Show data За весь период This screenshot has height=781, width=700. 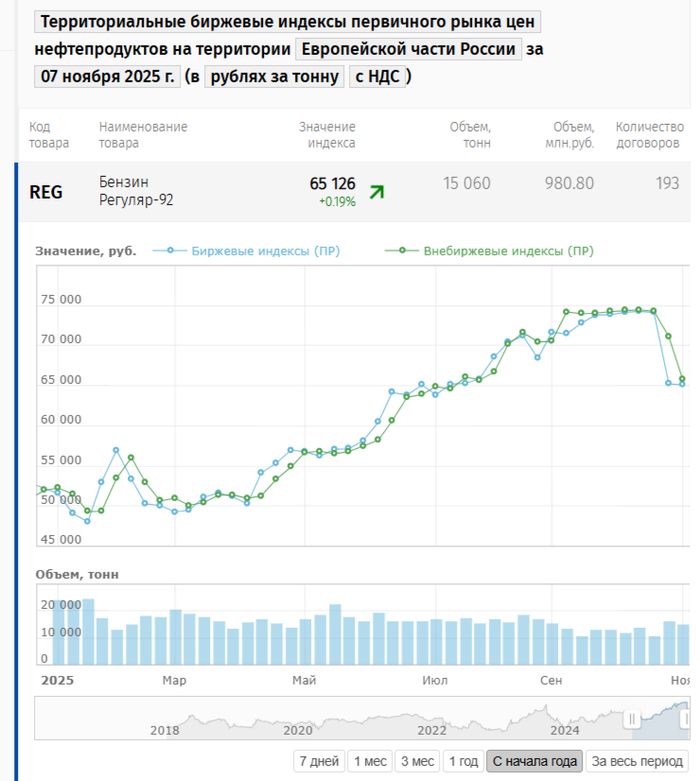[x=636, y=761]
